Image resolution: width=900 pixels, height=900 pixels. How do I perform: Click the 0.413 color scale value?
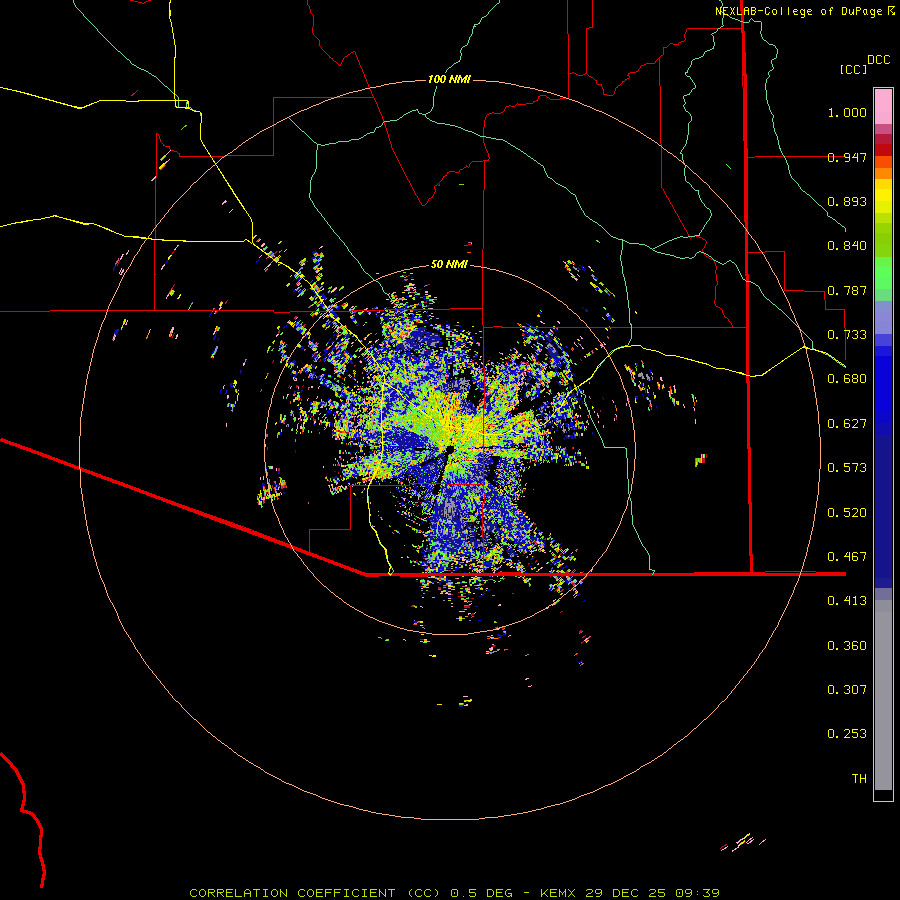(847, 601)
